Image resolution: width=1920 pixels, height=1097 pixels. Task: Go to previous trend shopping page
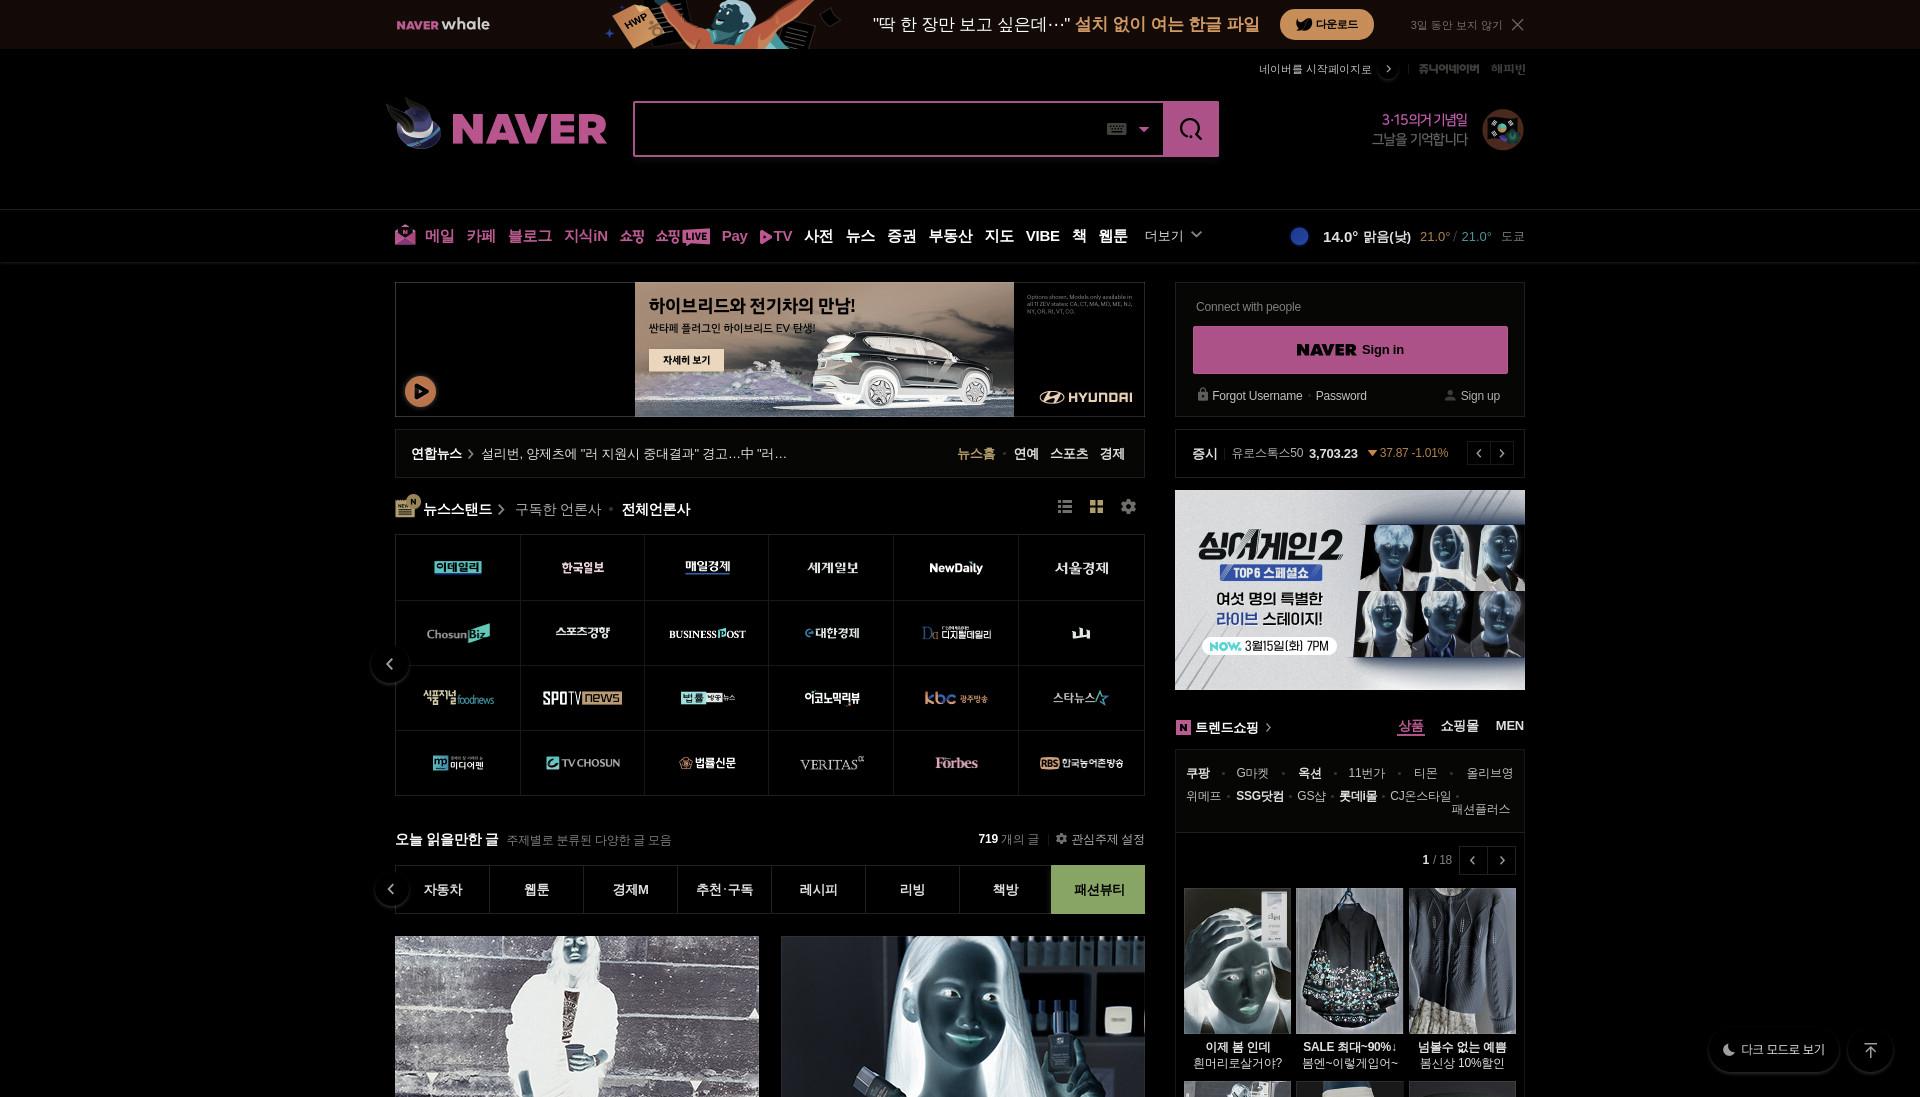pos(1473,860)
